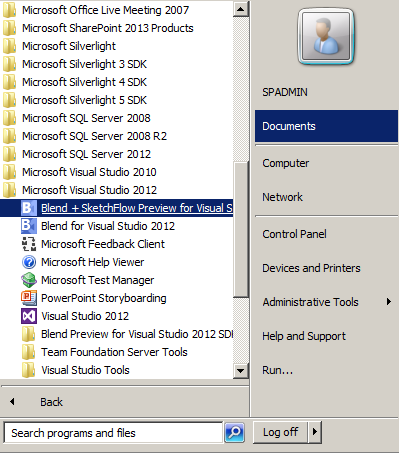
Task: Open Control Panel
Action: click(x=326, y=234)
